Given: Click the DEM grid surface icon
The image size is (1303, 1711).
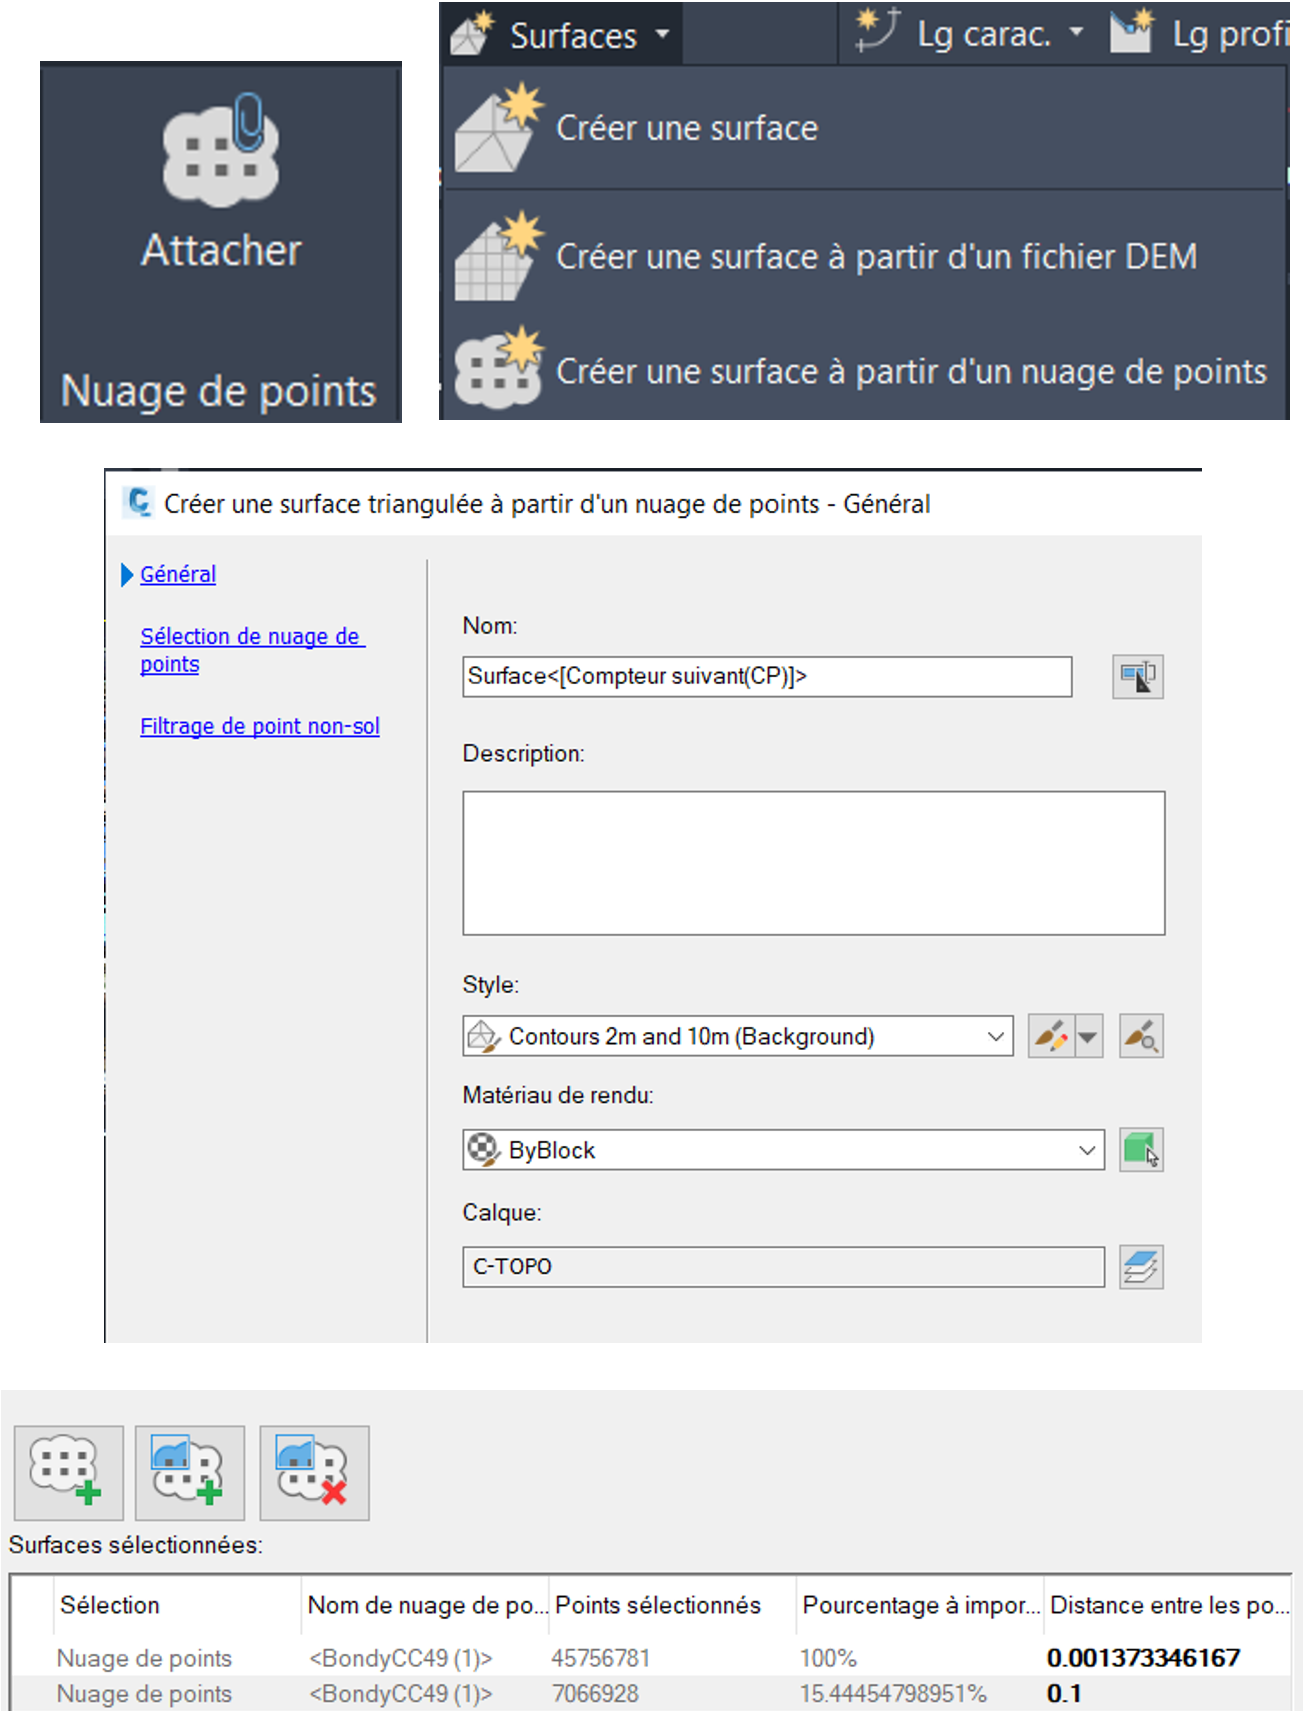Looking at the screenshot, I should [498, 256].
